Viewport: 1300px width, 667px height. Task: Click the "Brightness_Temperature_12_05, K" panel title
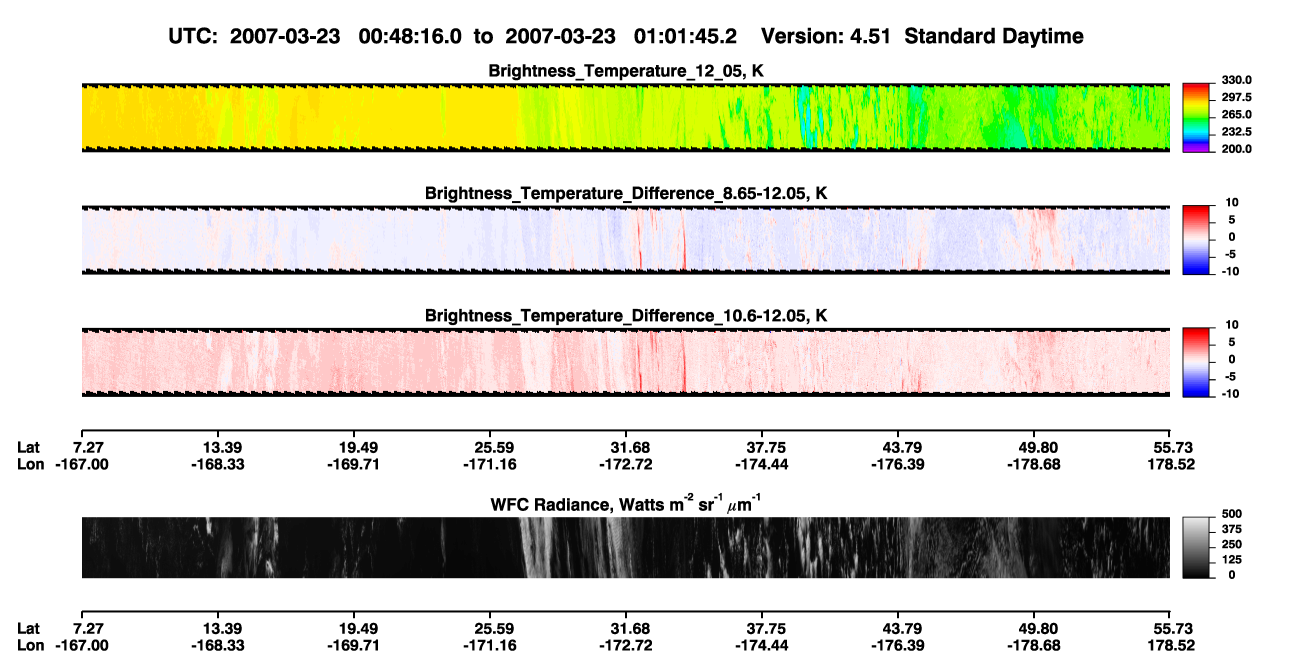(626, 70)
